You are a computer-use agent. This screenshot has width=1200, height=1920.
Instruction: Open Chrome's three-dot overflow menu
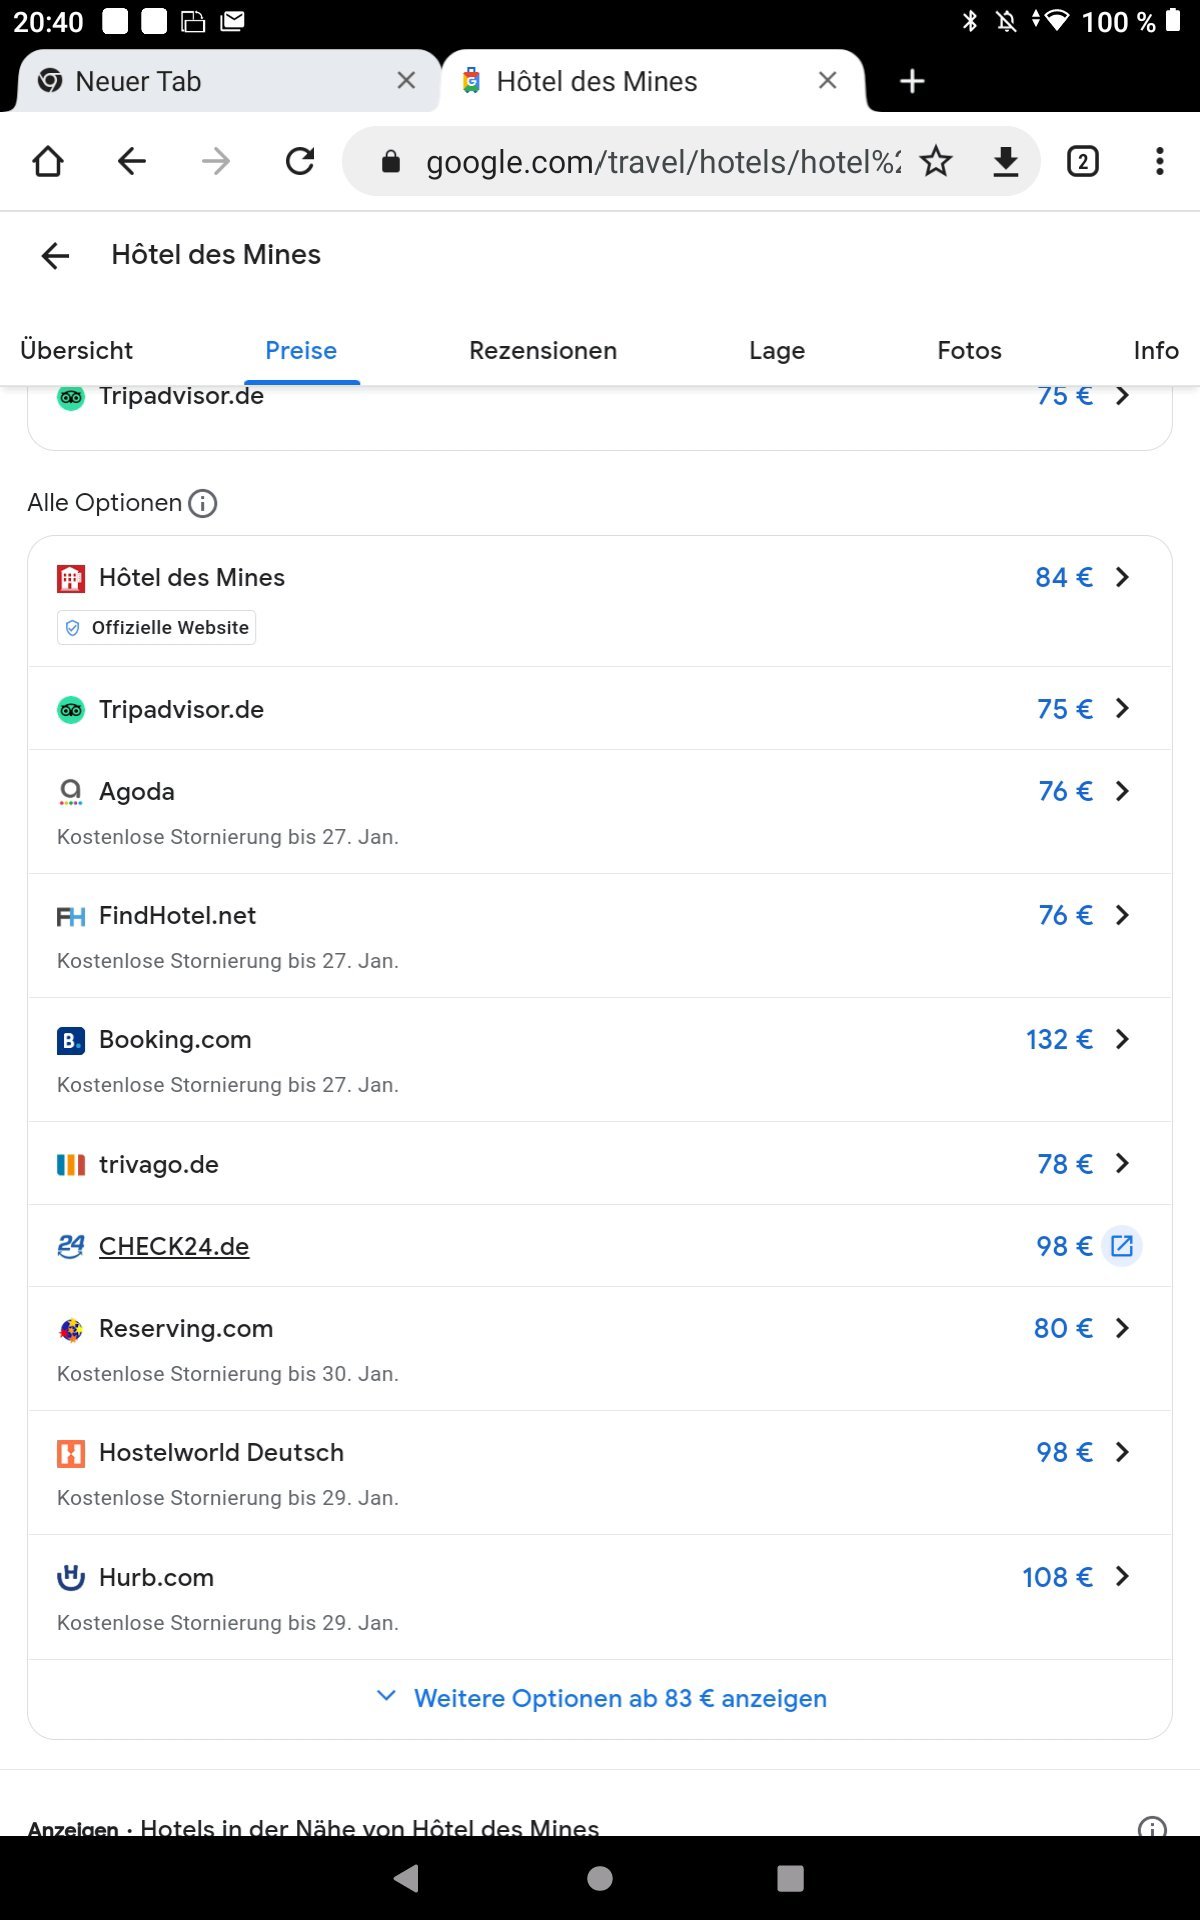click(x=1160, y=161)
